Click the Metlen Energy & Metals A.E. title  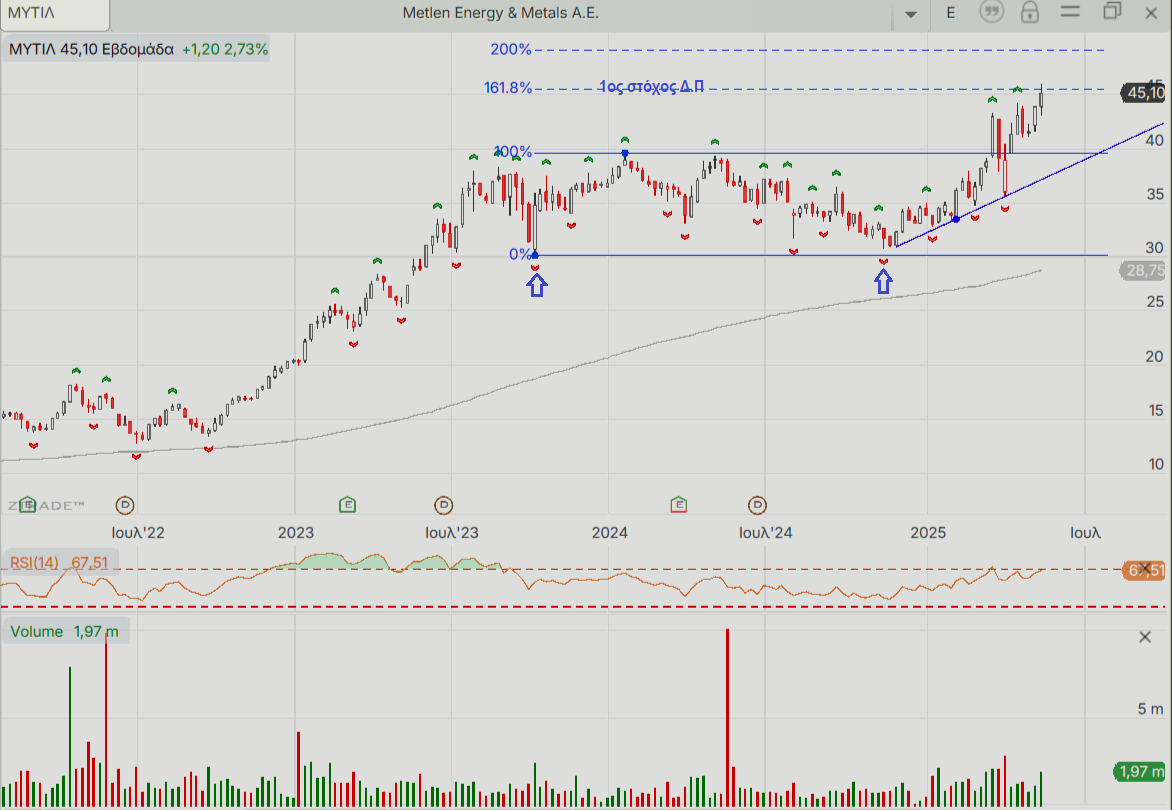click(501, 13)
